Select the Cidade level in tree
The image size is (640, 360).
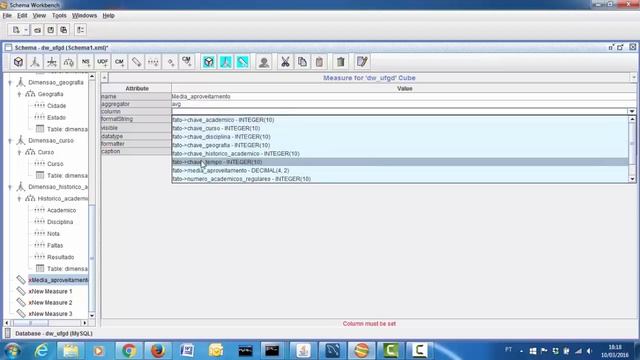[x=56, y=106]
